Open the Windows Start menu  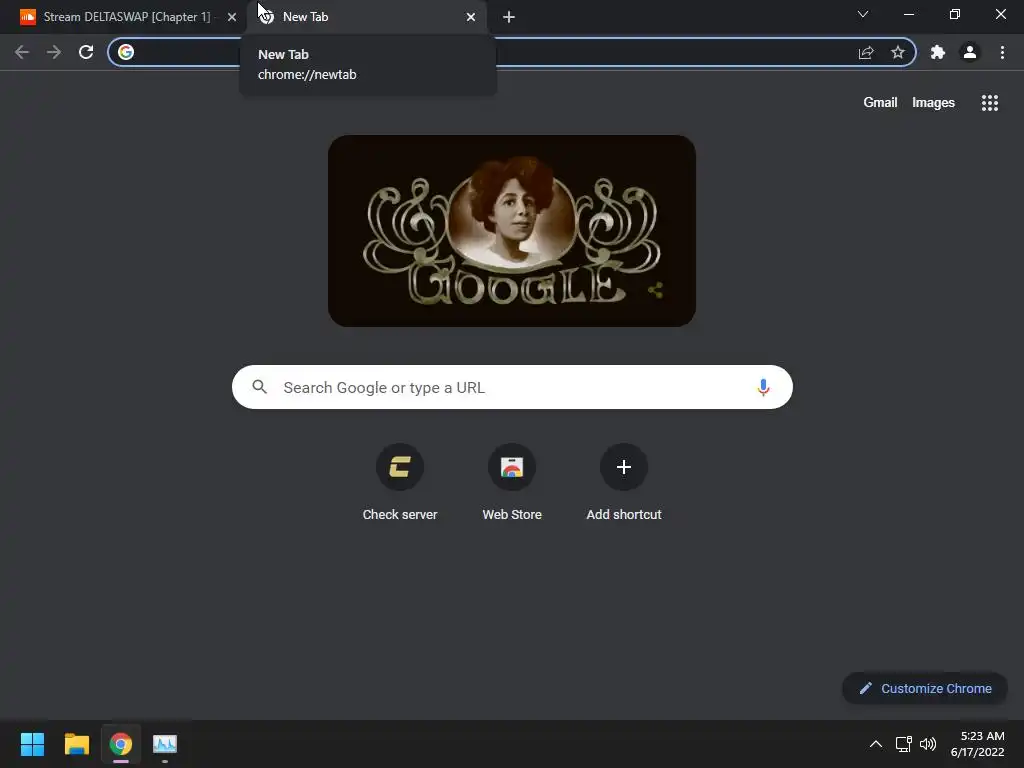pos(32,744)
